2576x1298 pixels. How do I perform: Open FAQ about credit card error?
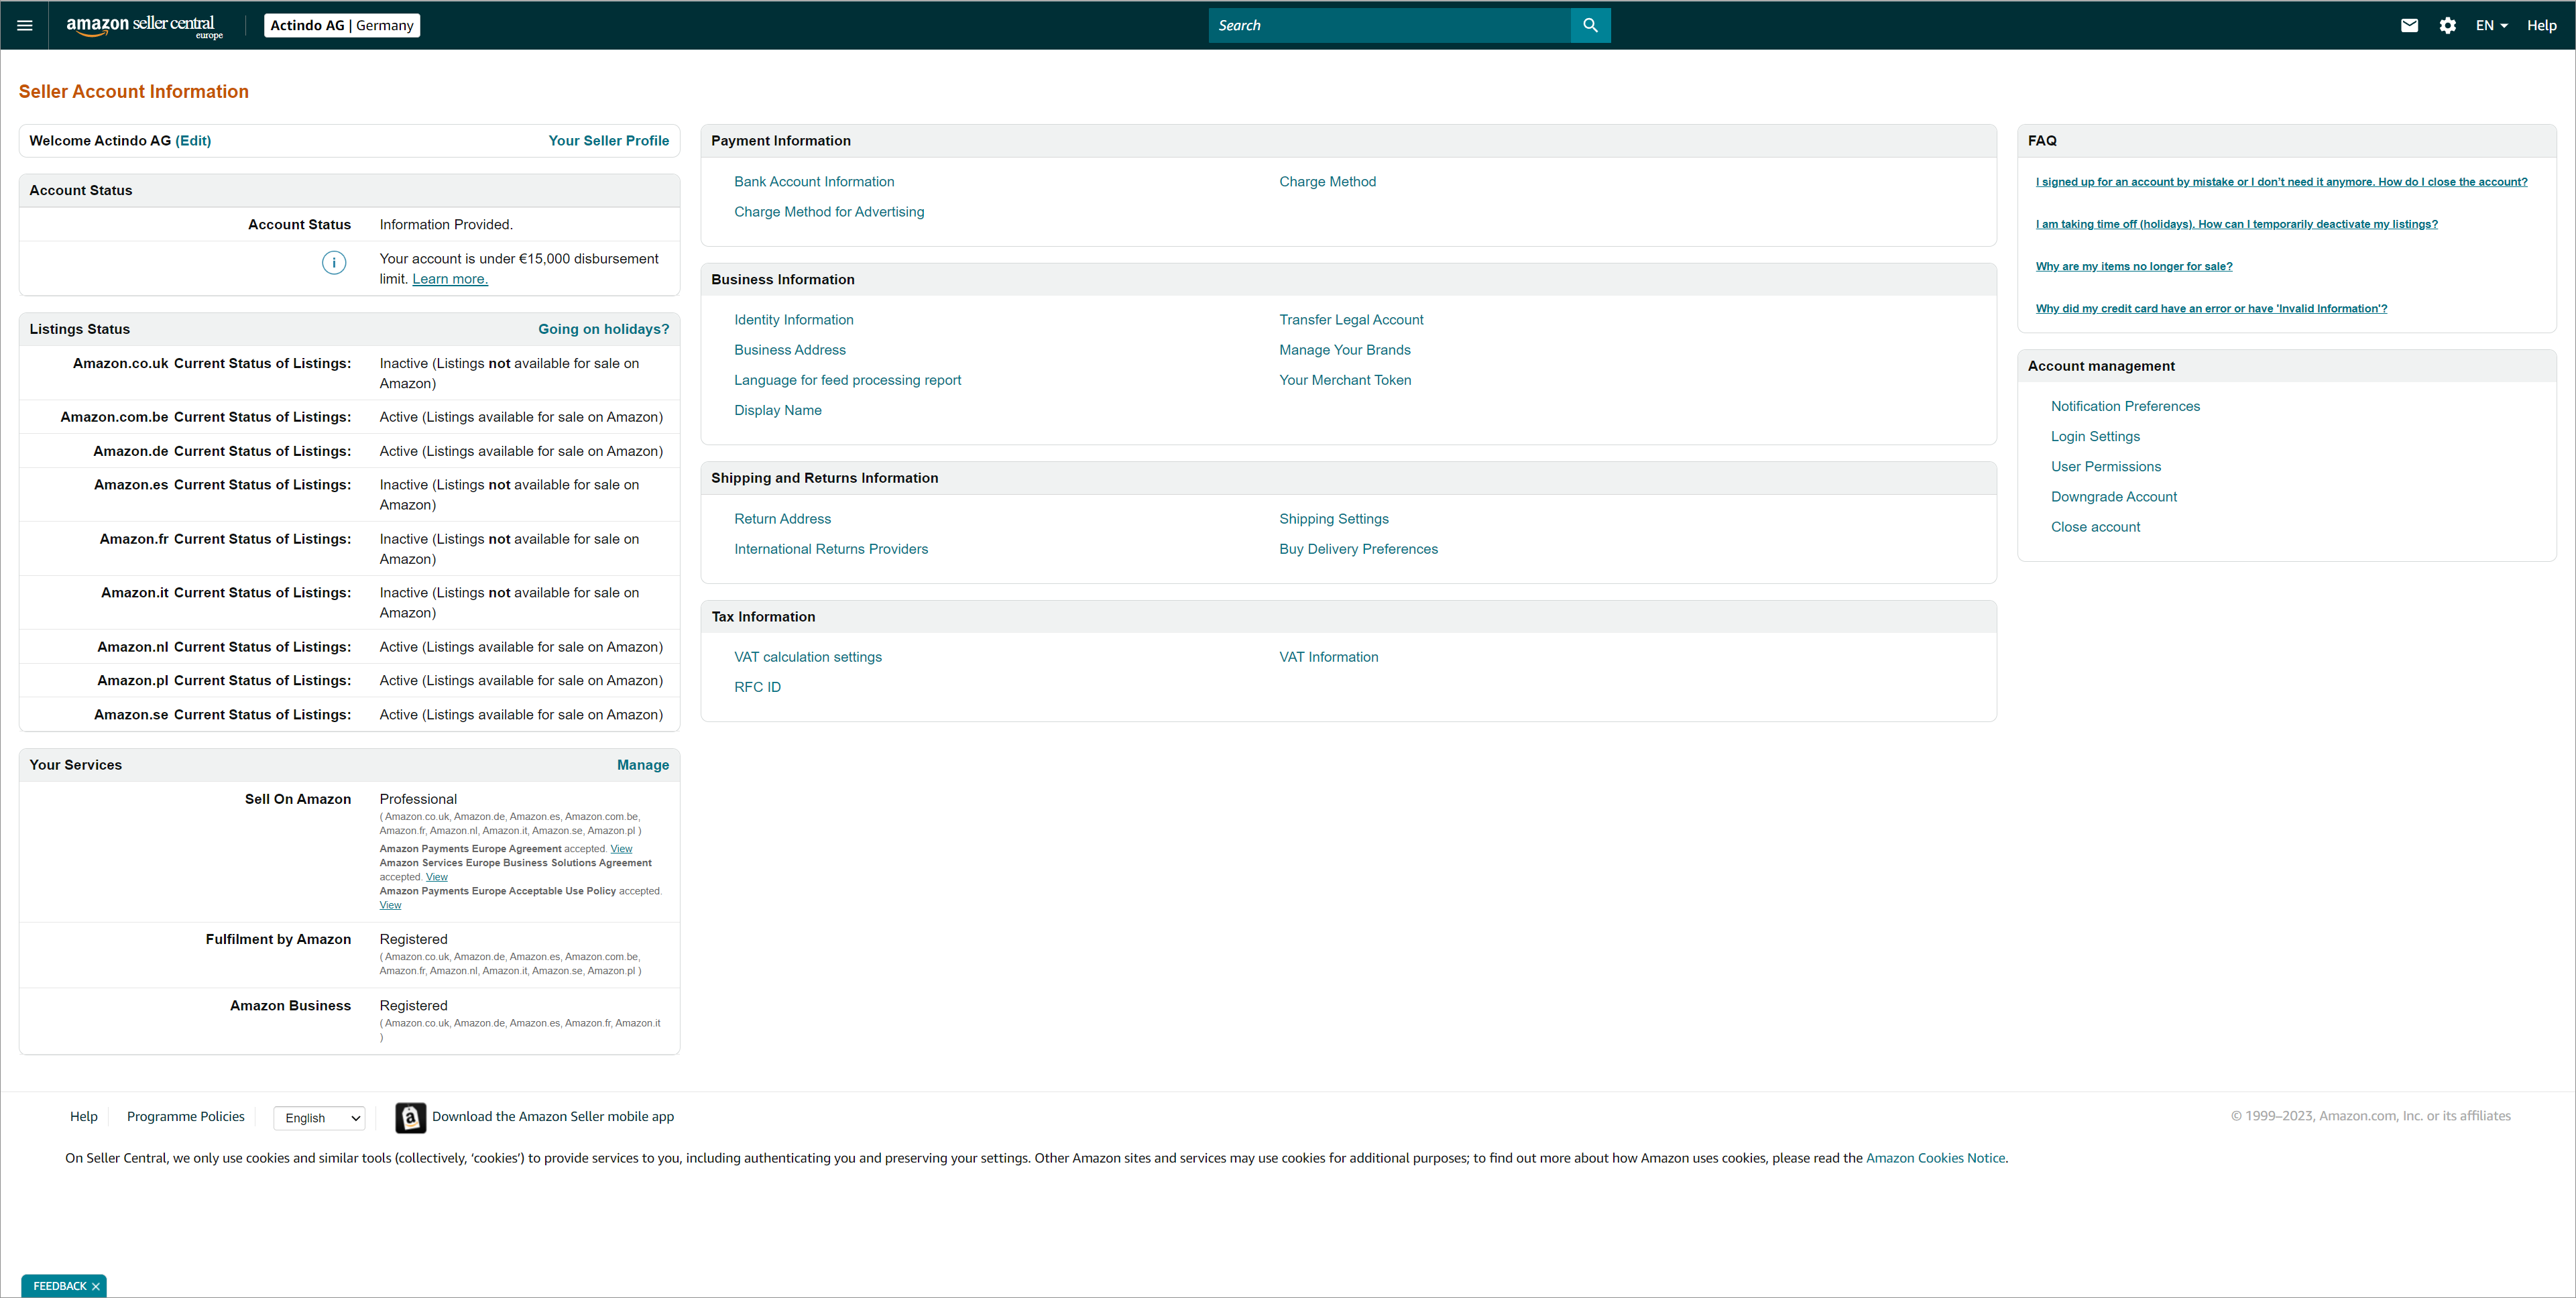pos(2211,308)
